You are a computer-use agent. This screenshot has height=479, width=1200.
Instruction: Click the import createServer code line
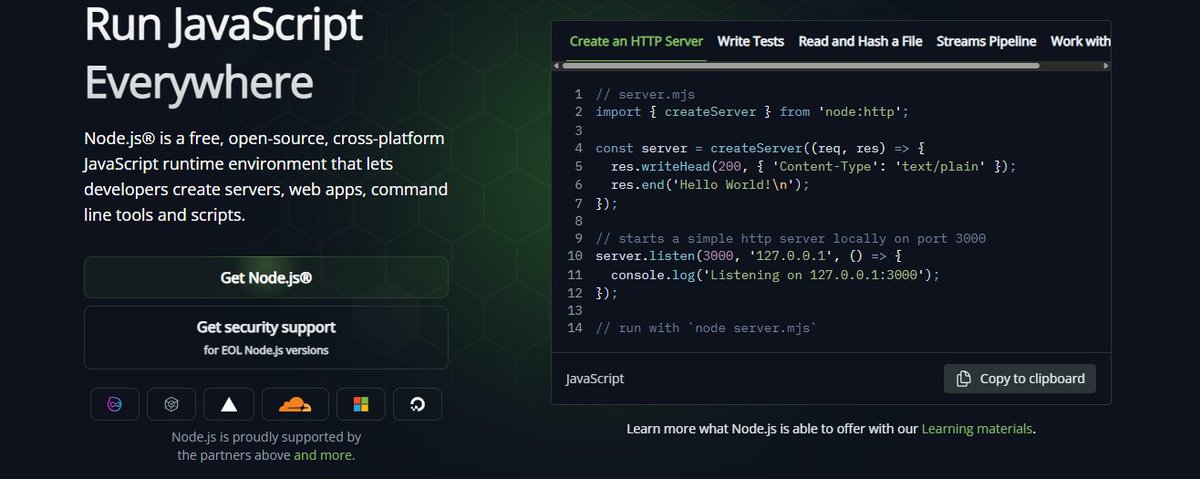tap(751, 111)
